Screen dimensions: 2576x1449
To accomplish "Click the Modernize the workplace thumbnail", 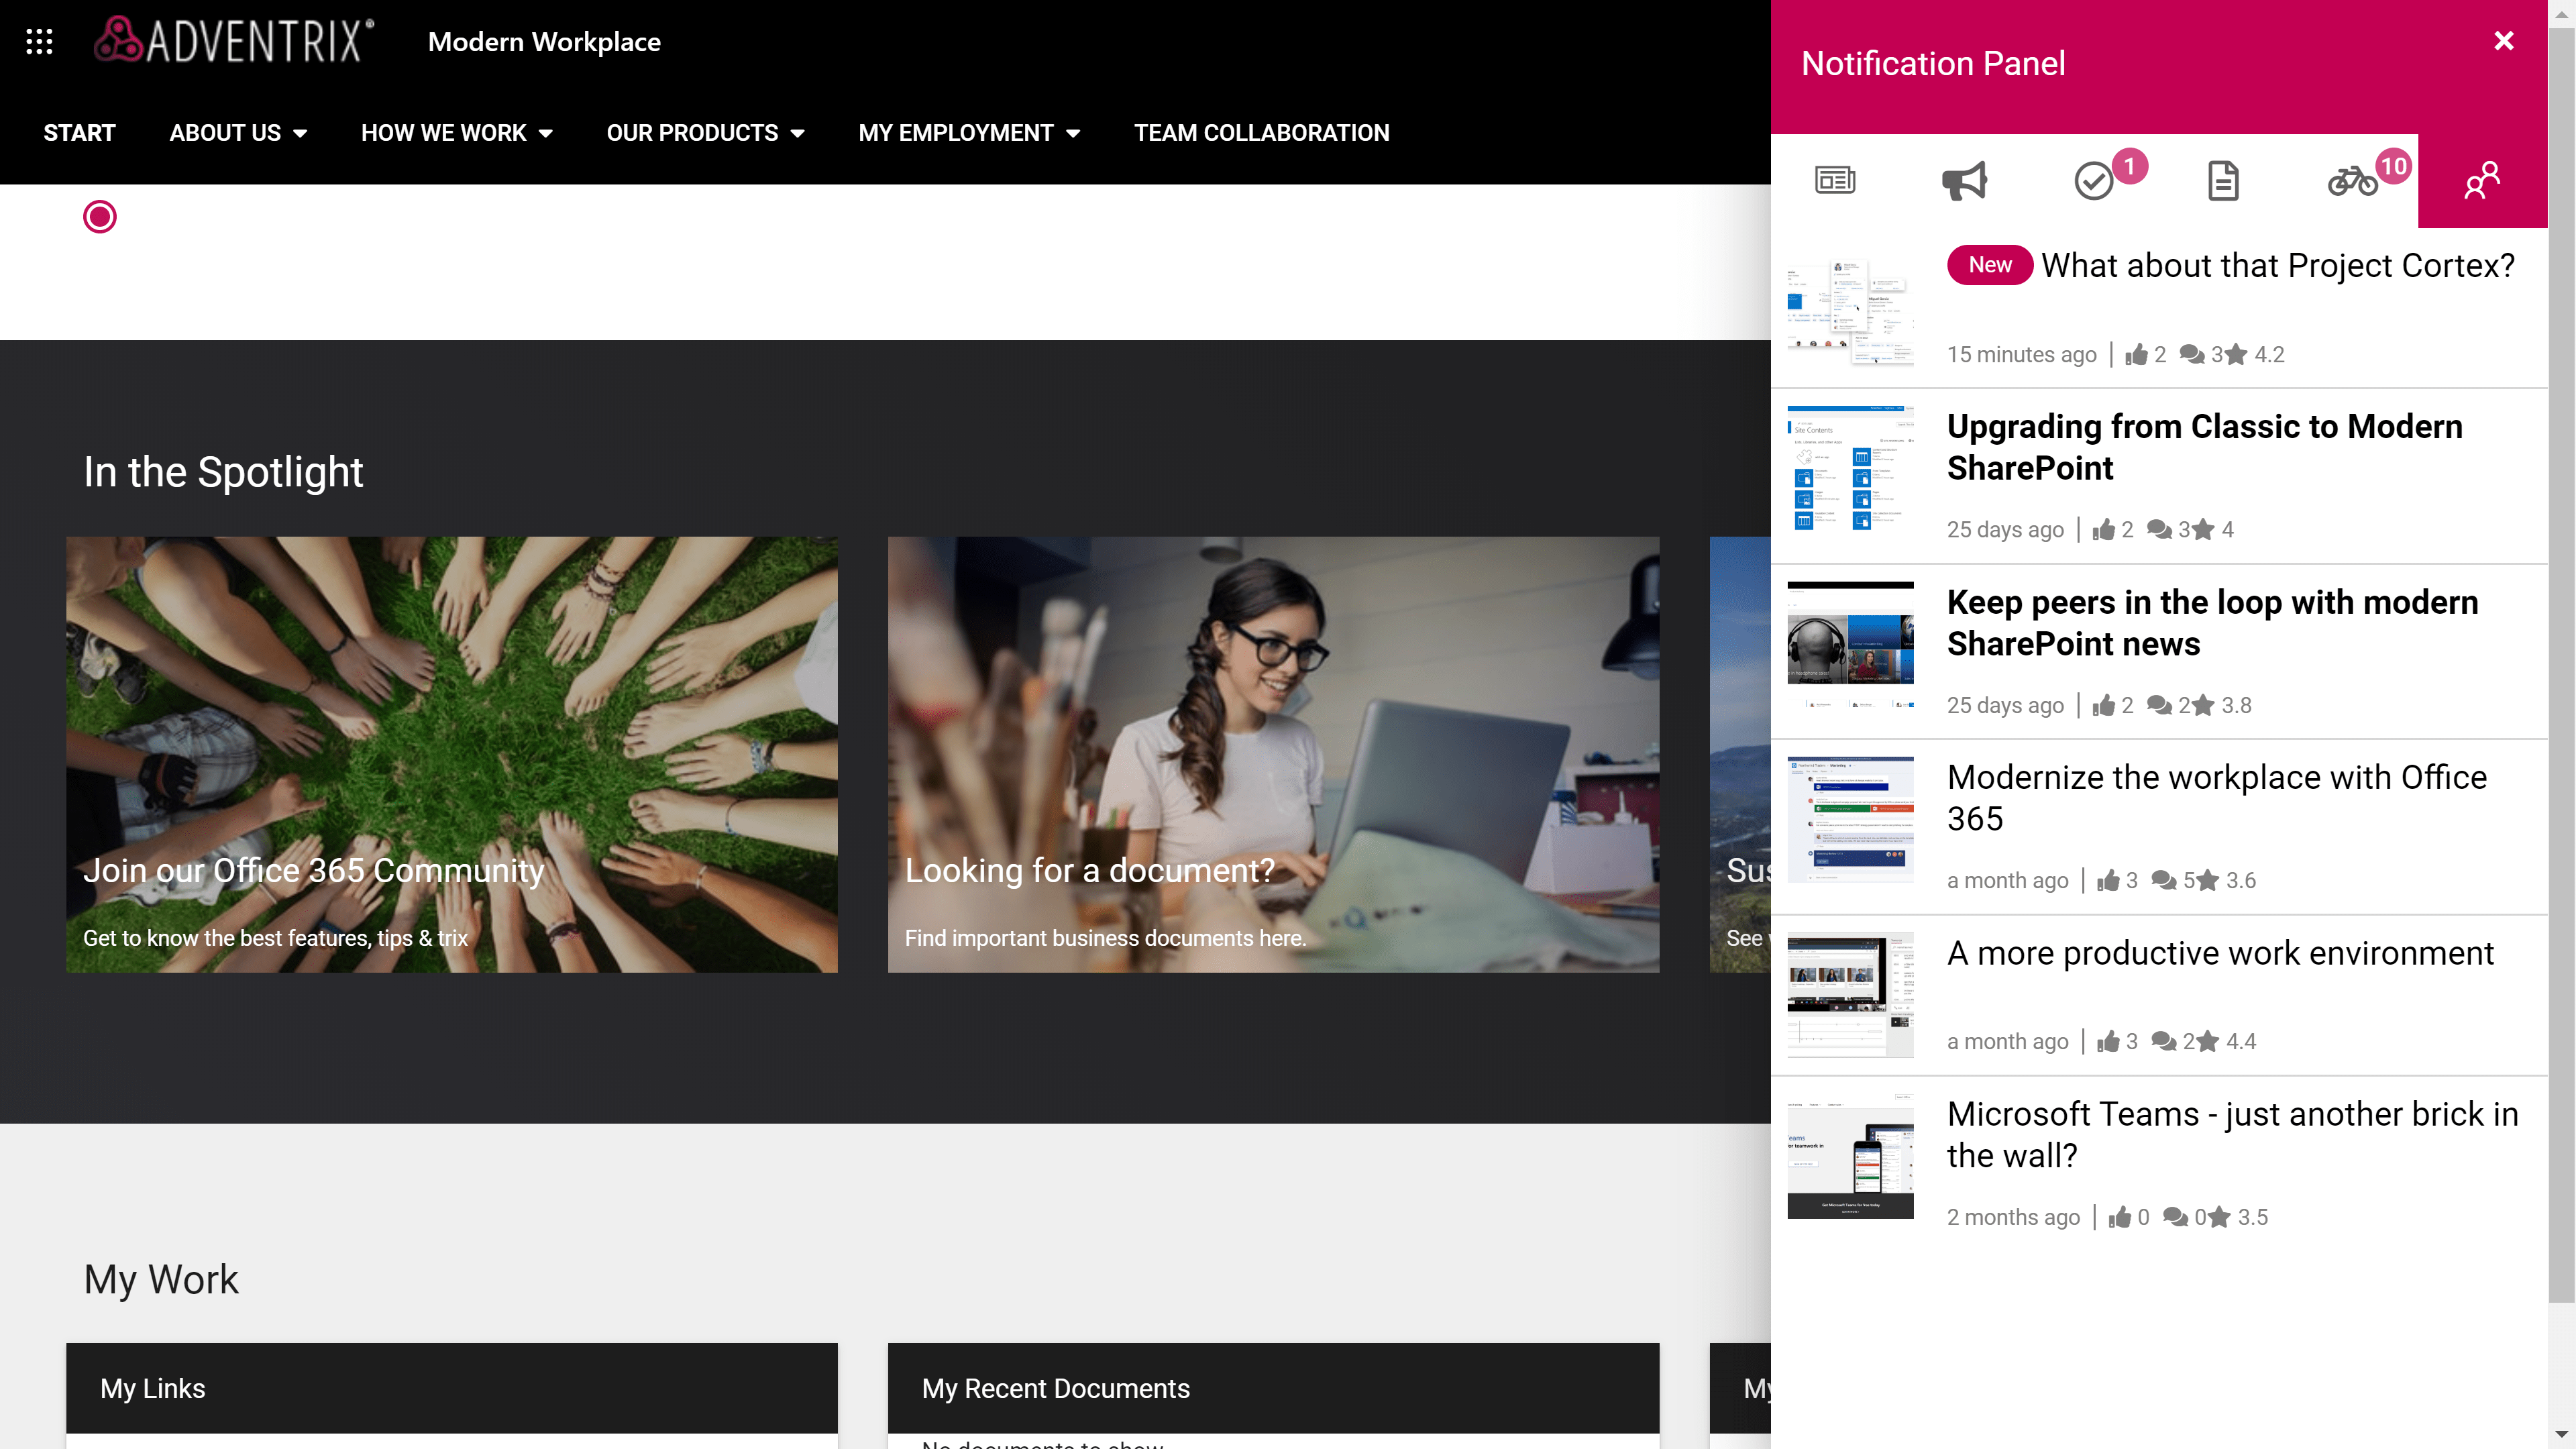I will [1850, 819].
